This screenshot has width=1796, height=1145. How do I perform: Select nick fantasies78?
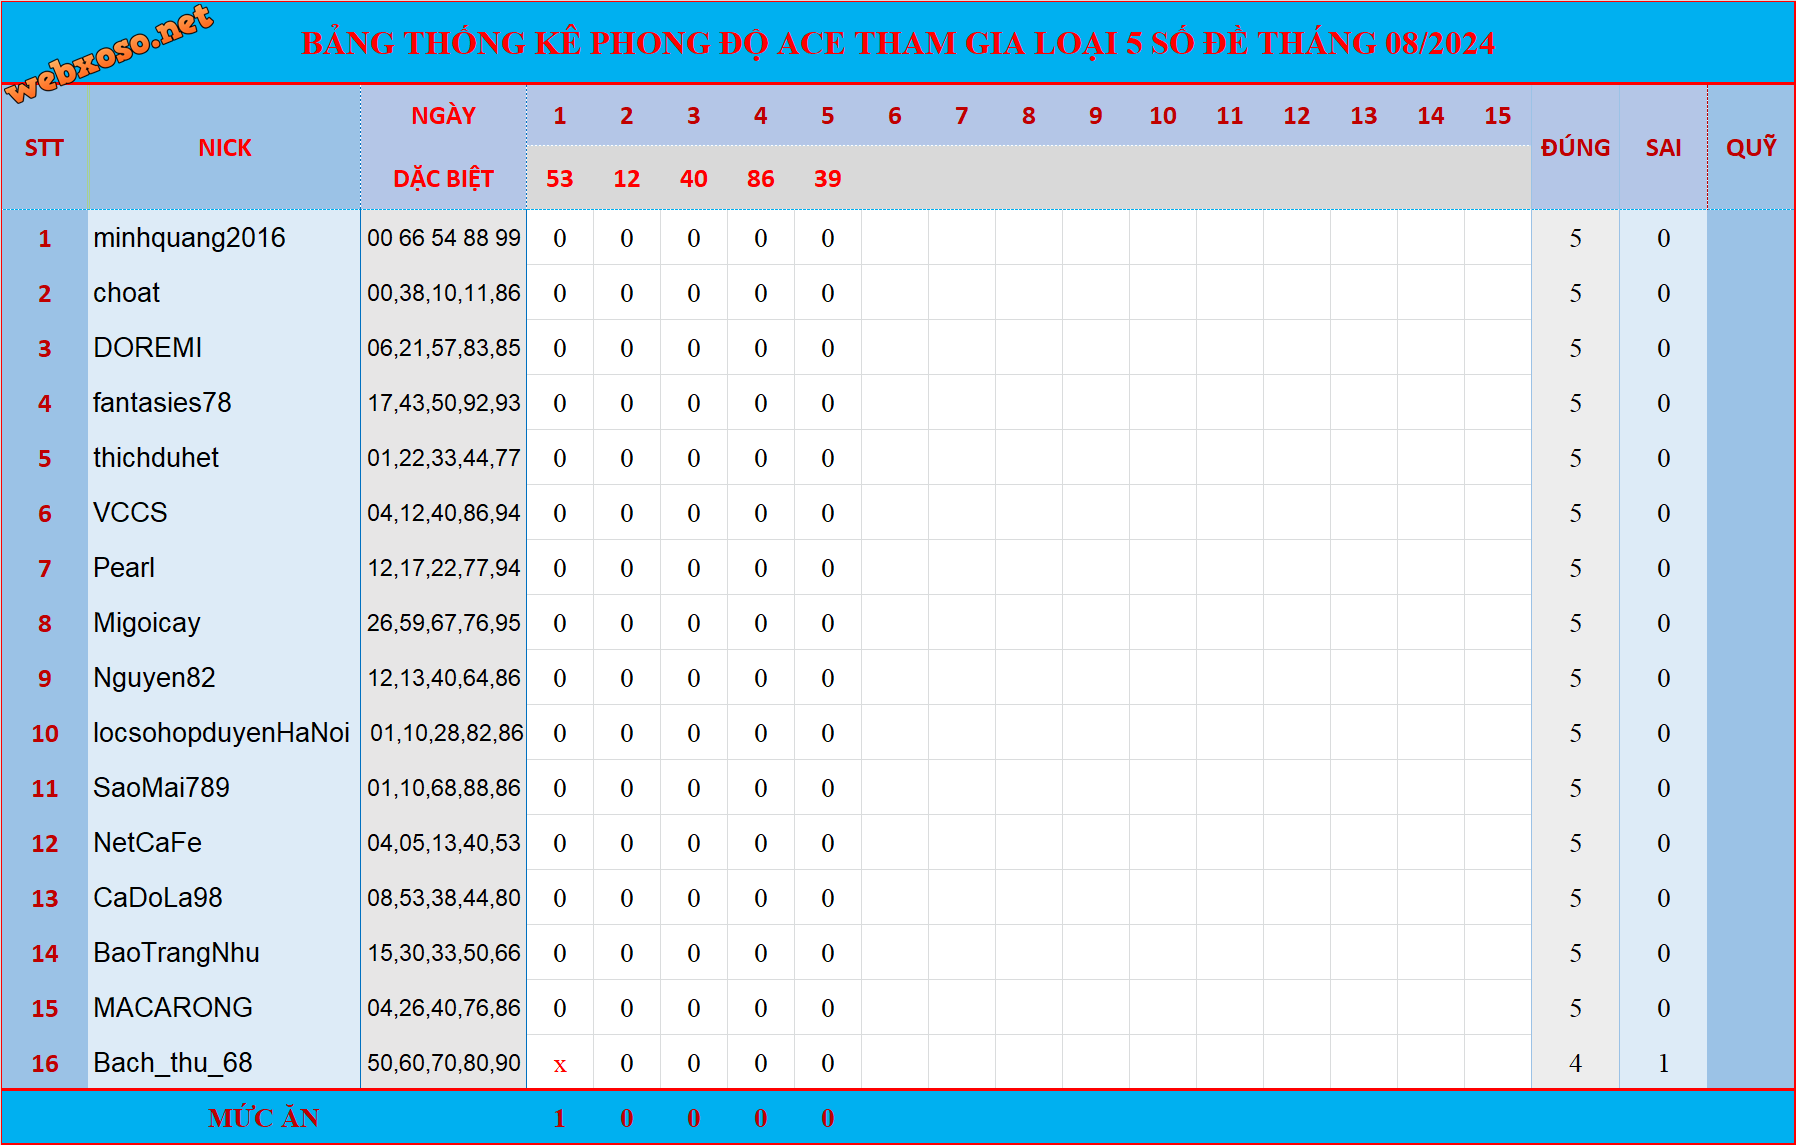pyautogui.click(x=162, y=403)
